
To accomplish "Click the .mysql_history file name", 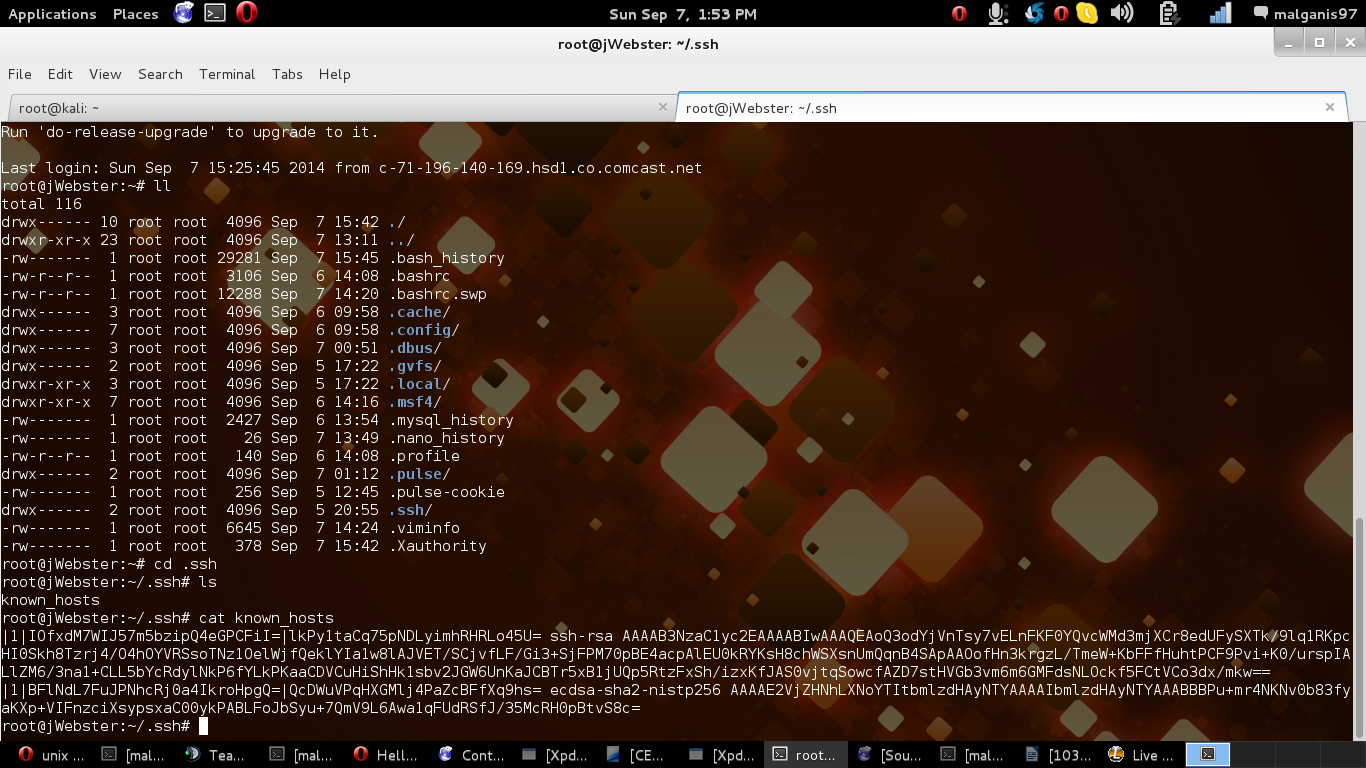I will 451,420.
